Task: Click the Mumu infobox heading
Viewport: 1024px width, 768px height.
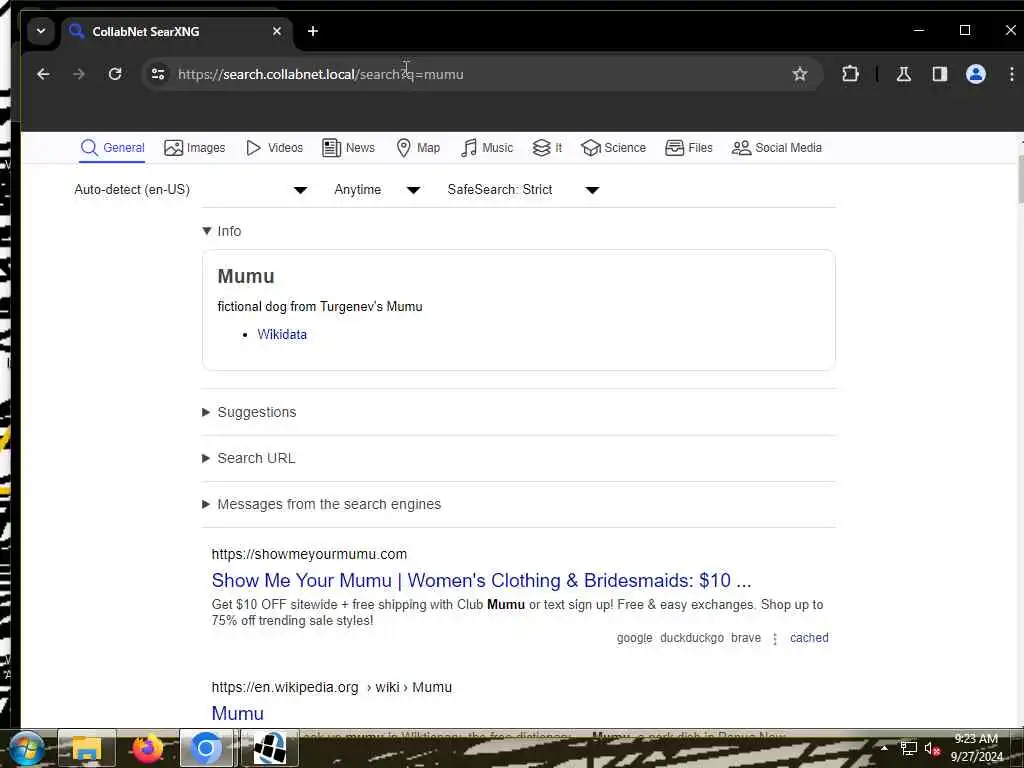Action: [x=246, y=276]
